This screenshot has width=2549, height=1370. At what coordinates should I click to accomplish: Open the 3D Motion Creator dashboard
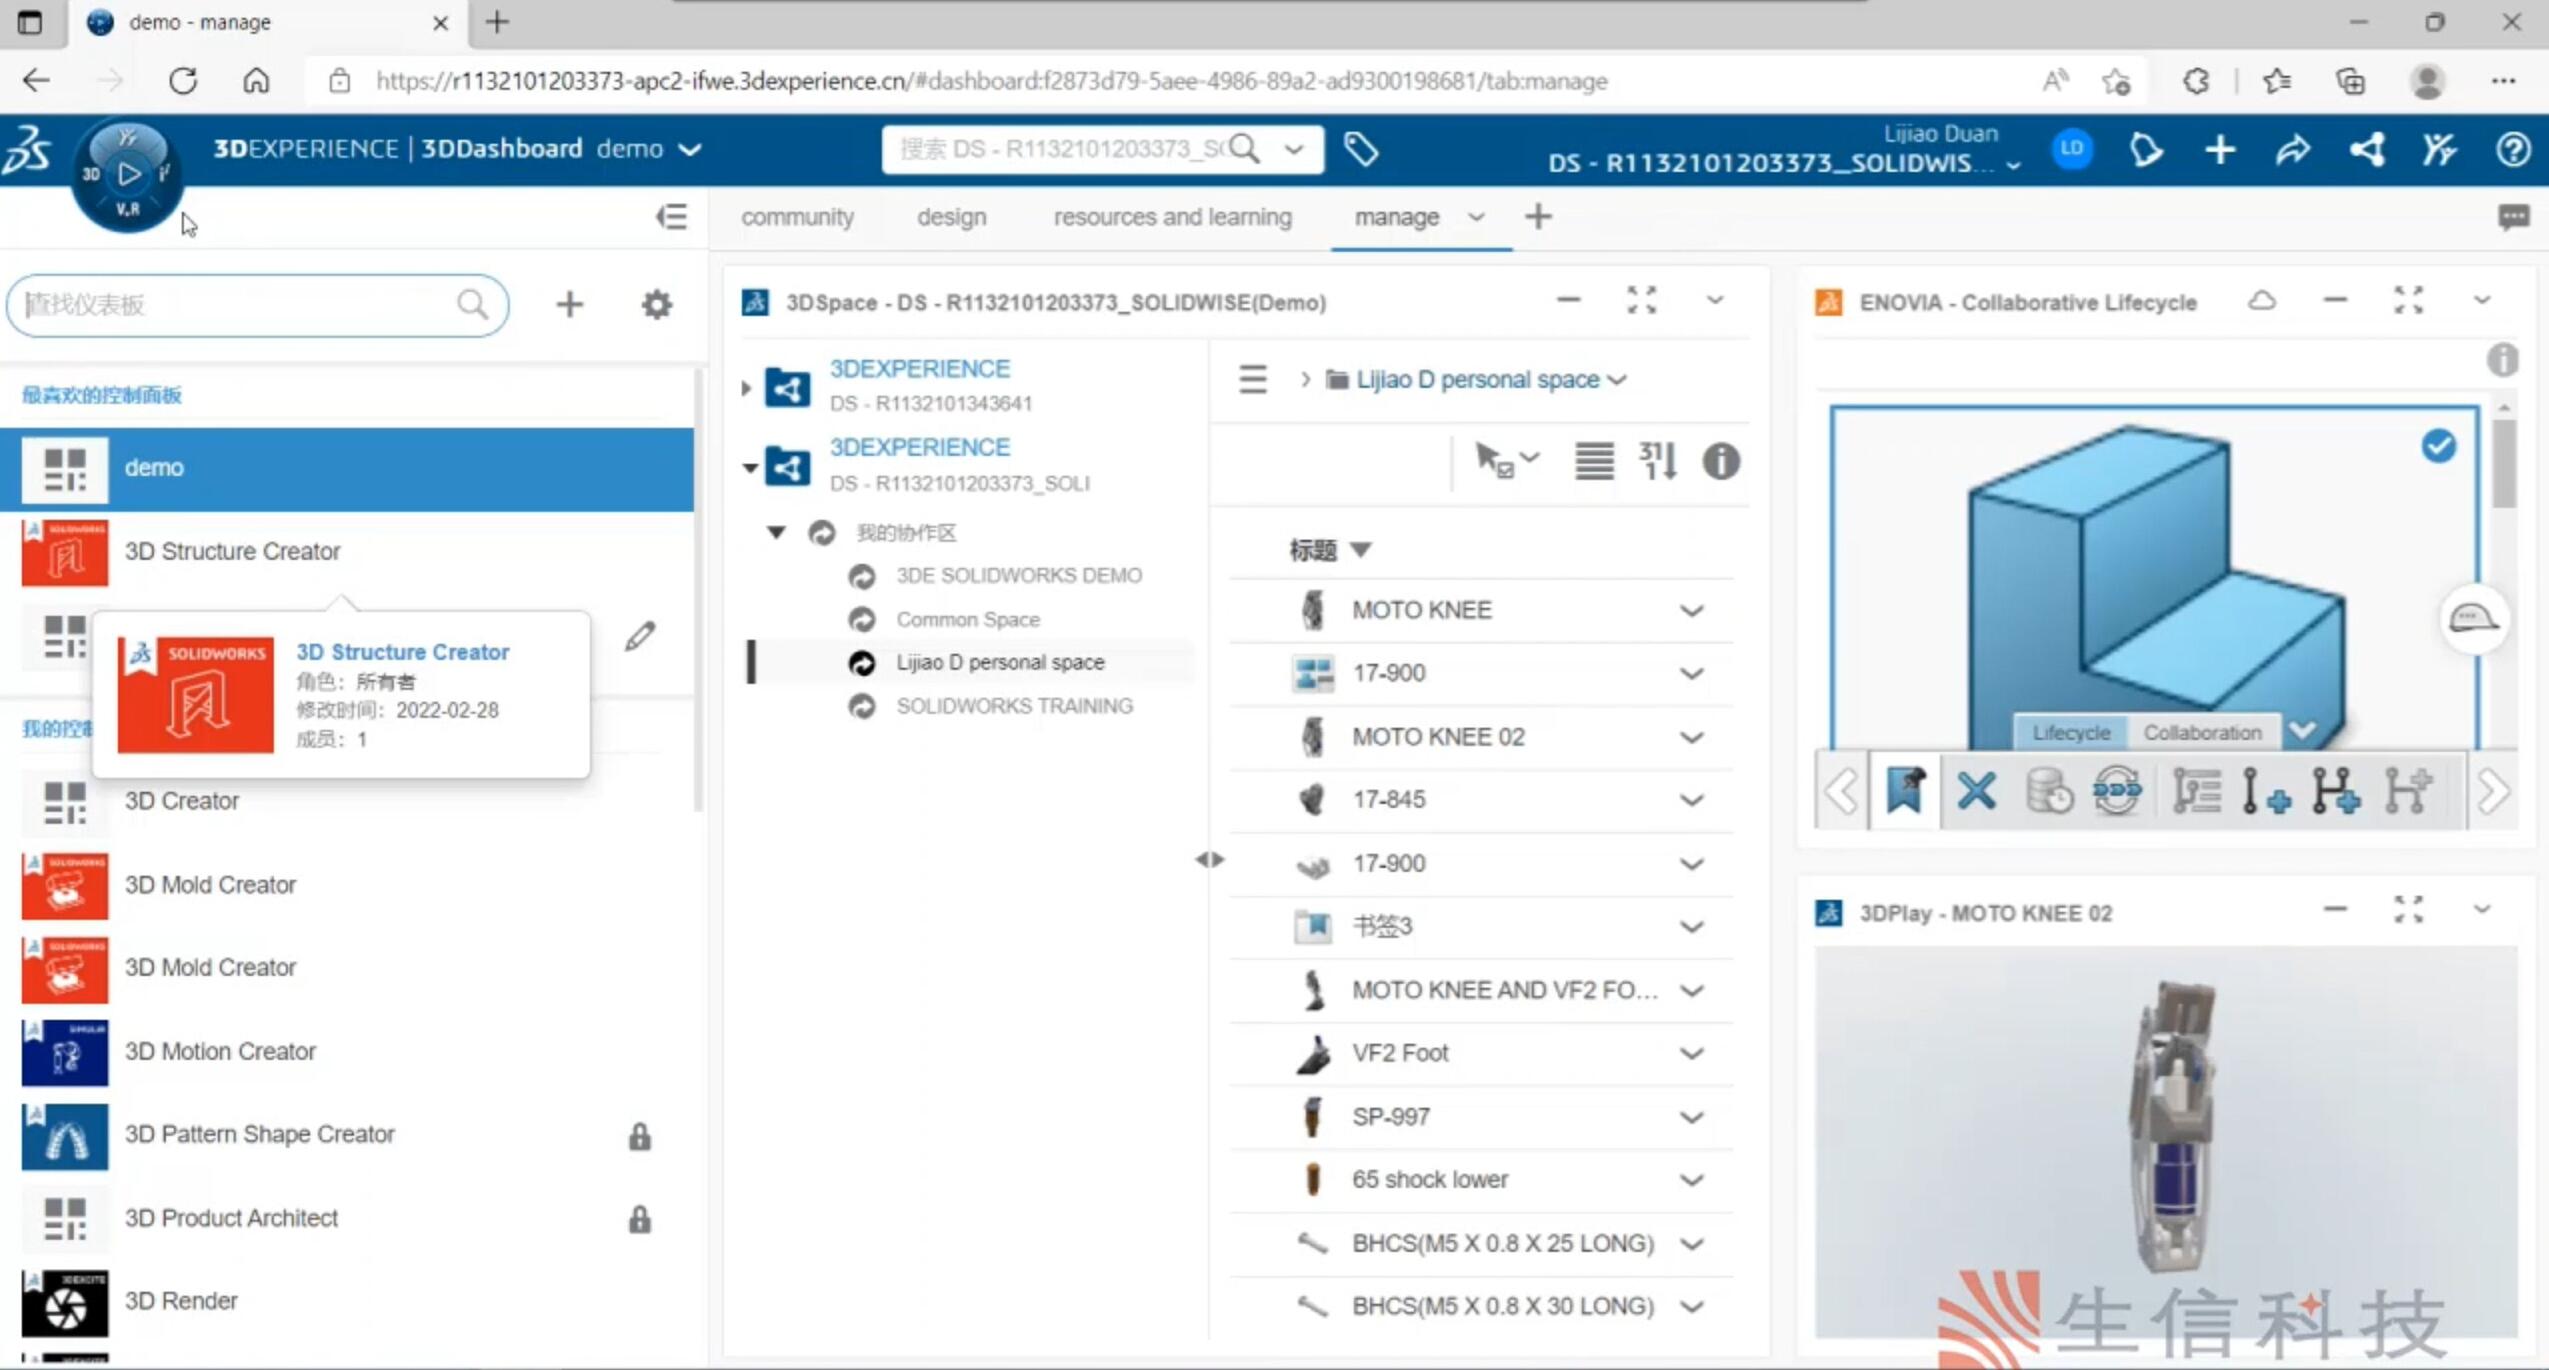[347, 1052]
